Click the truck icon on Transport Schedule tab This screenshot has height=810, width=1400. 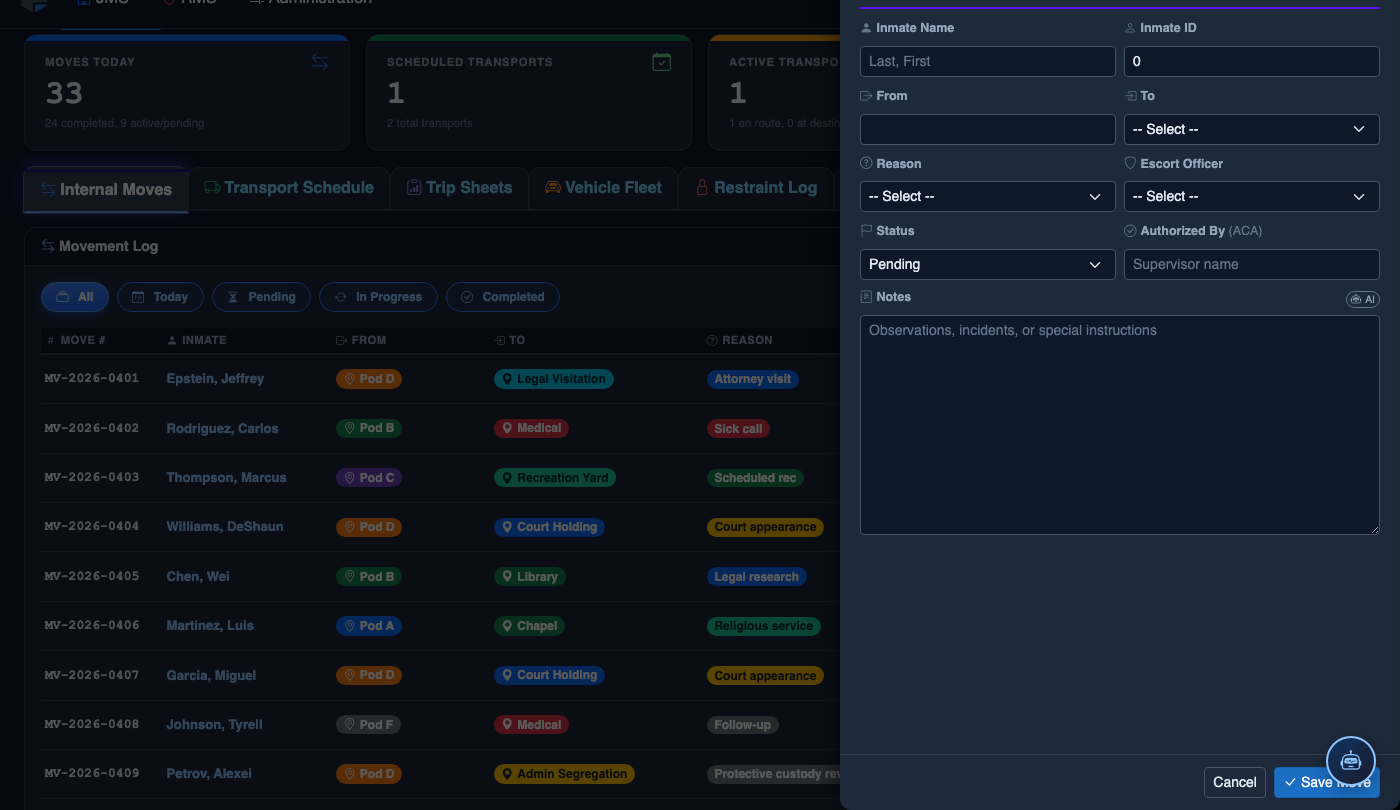[x=212, y=187]
